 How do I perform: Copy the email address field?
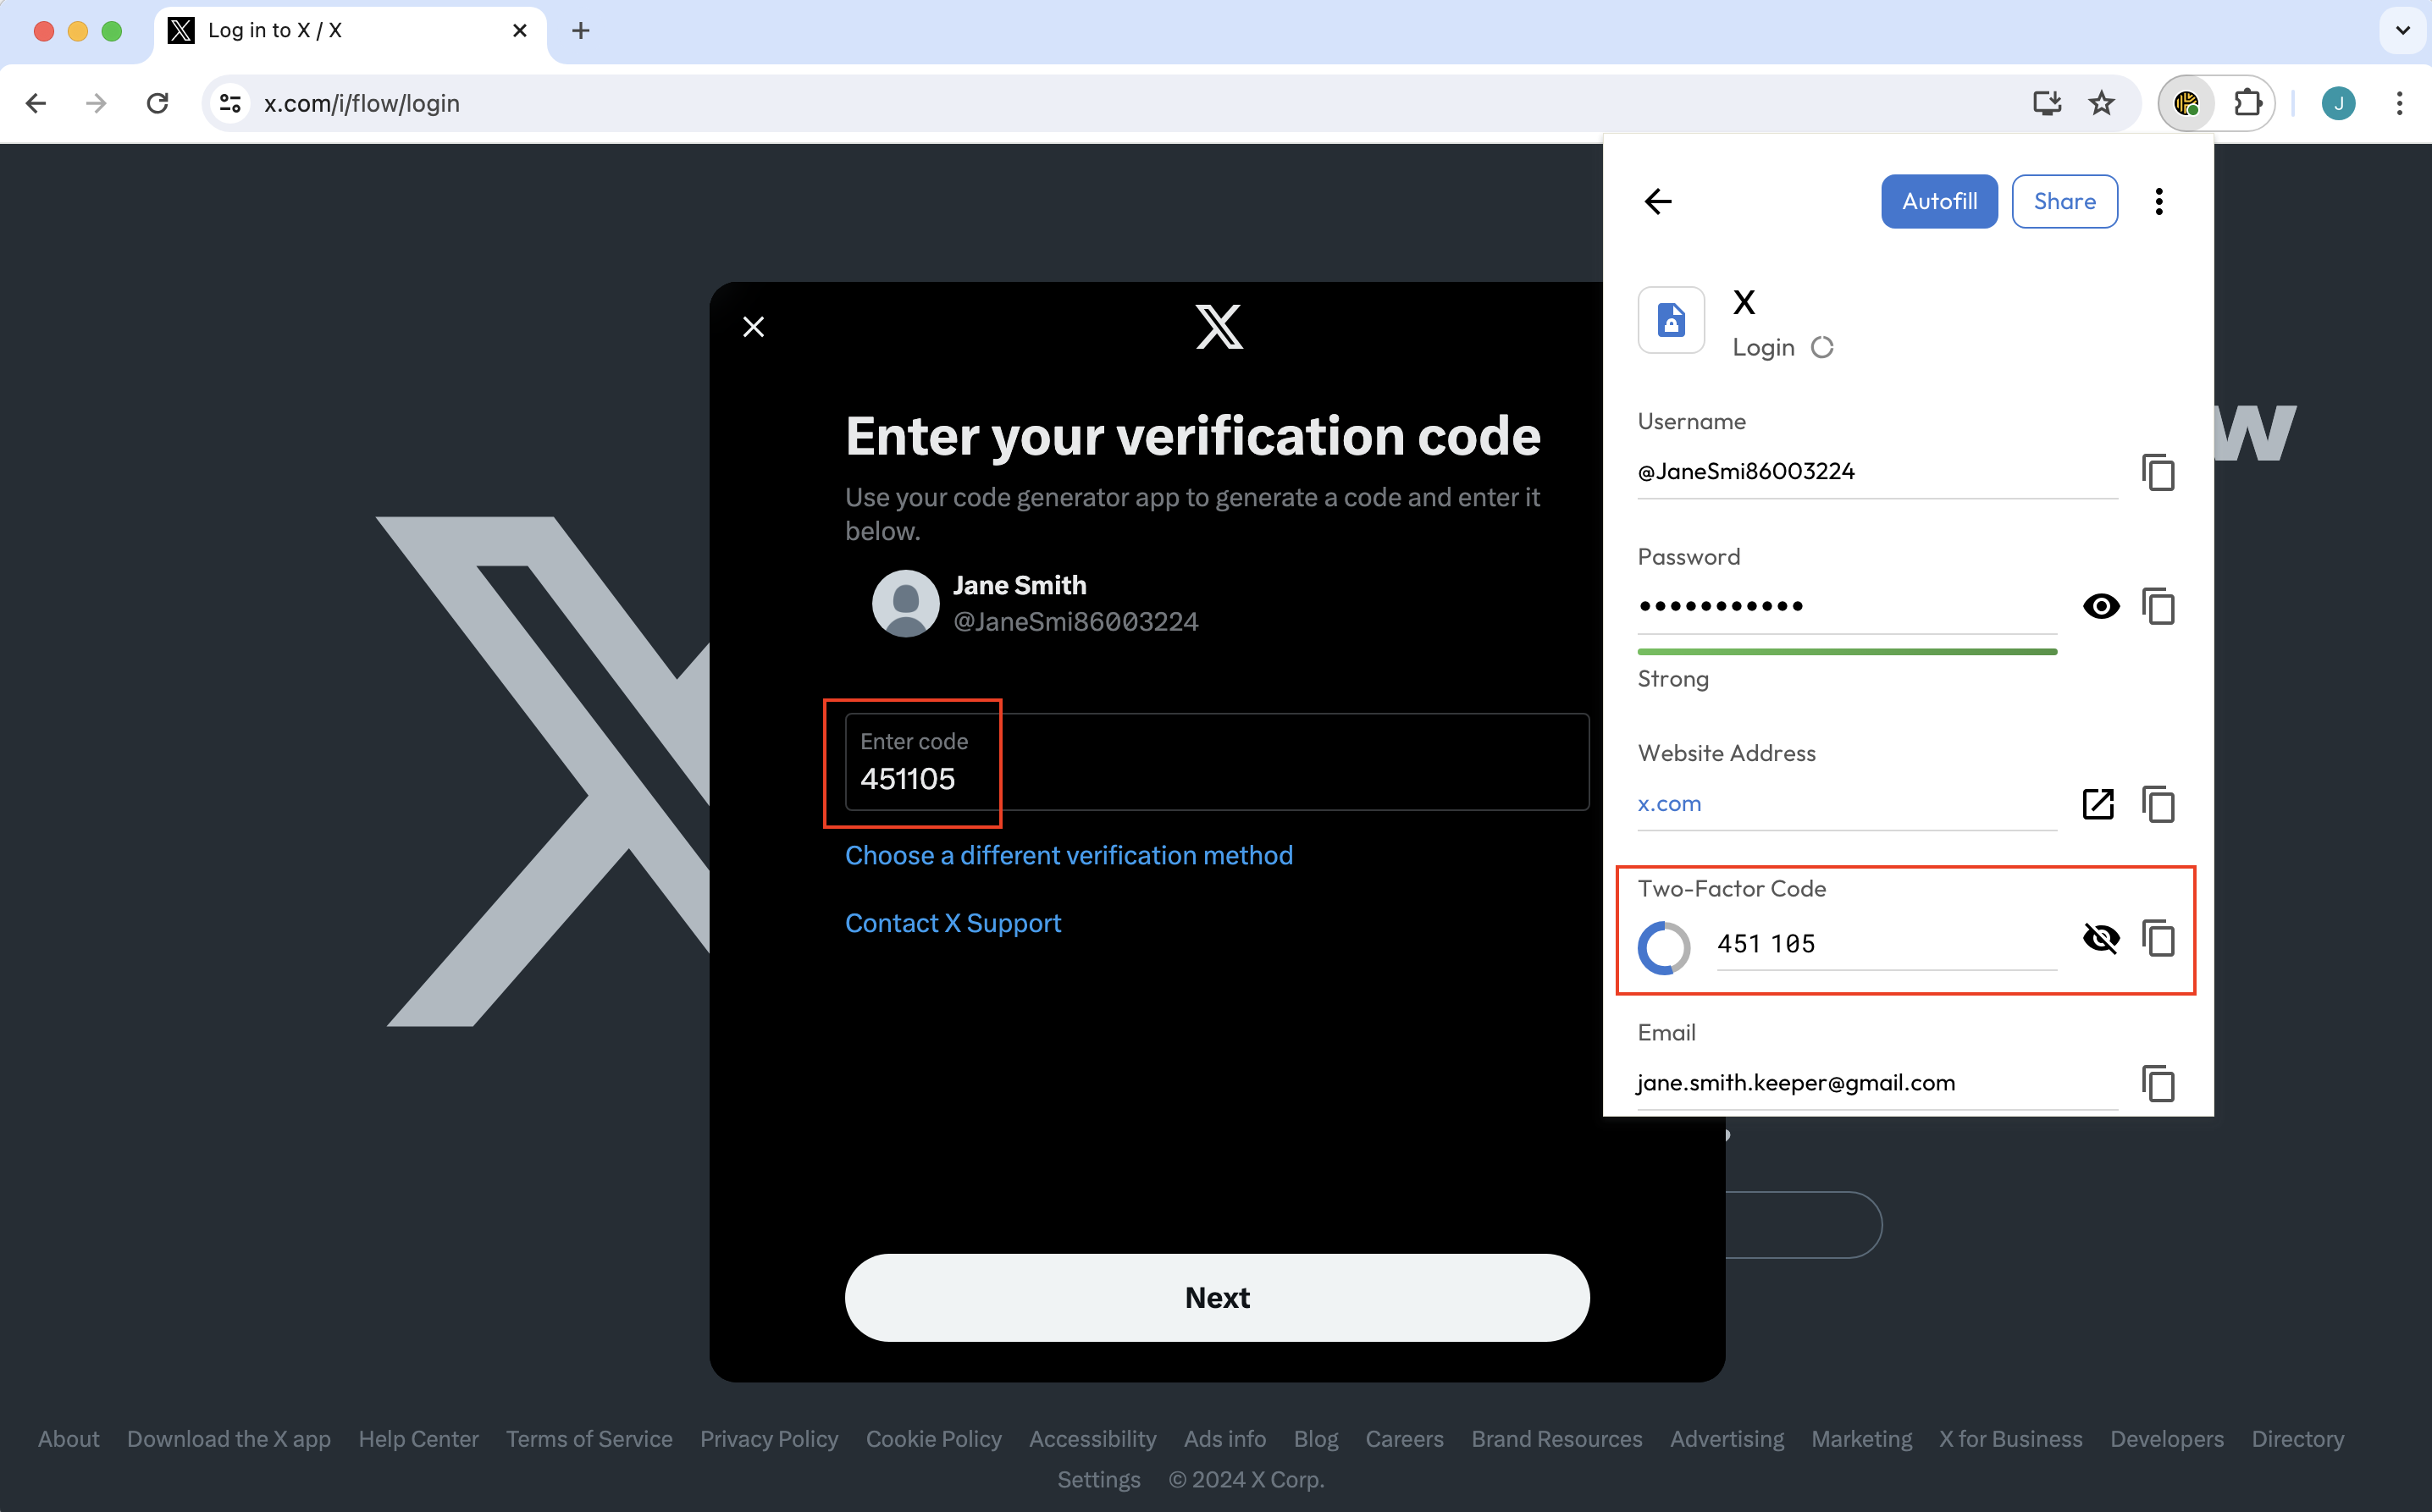[x=2158, y=1083]
